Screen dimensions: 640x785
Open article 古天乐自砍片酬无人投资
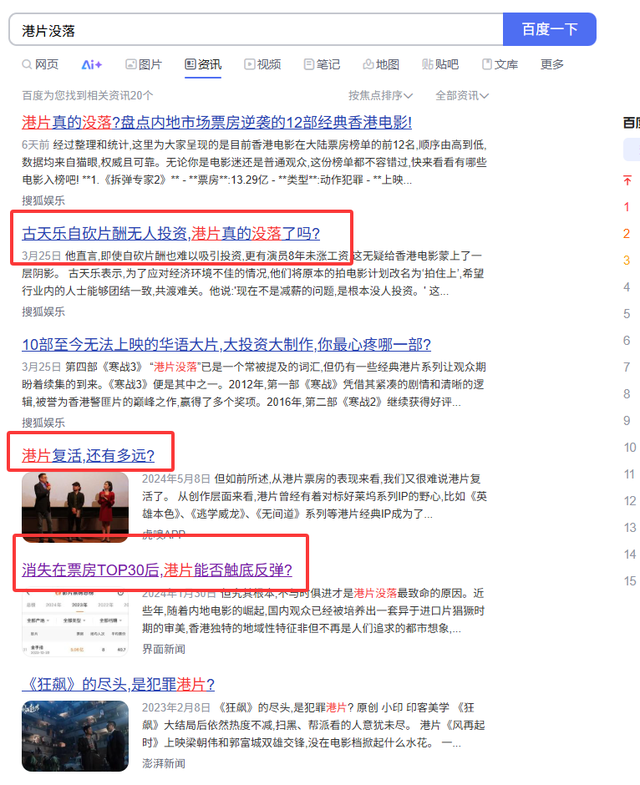(171, 233)
